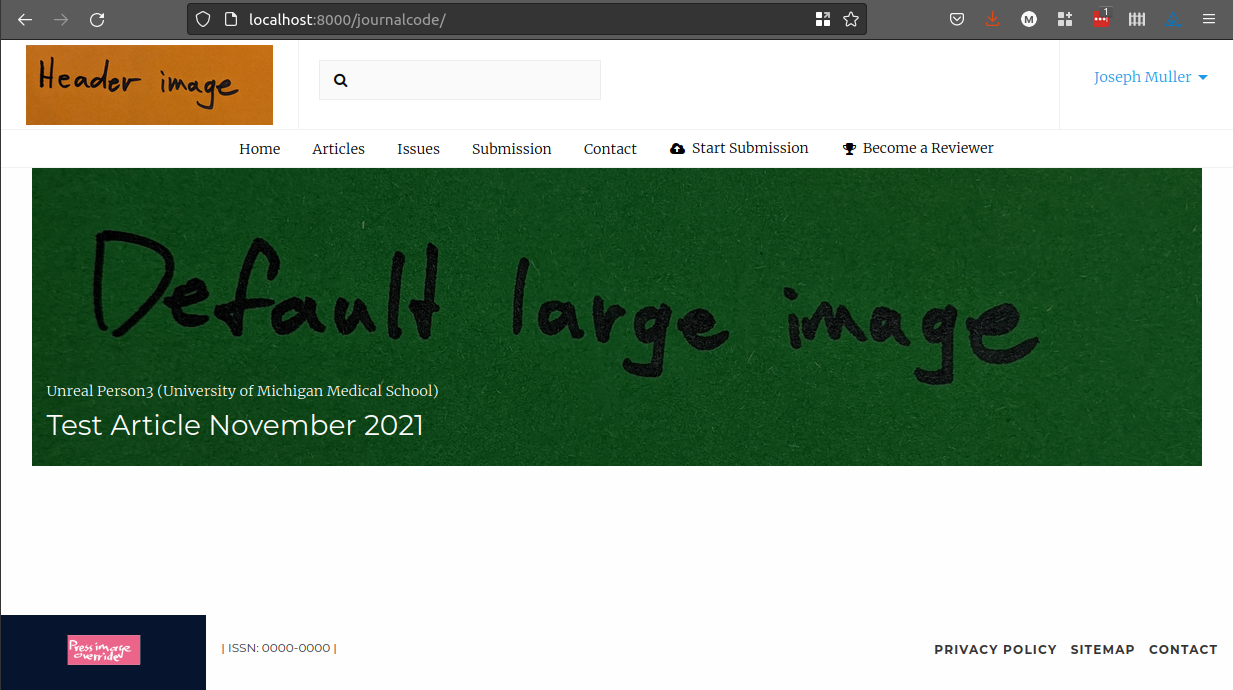Viewport: 1233px width, 690px height.
Task: Click the red extension icon with badge 1
Action: pyautogui.click(x=1101, y=18)
